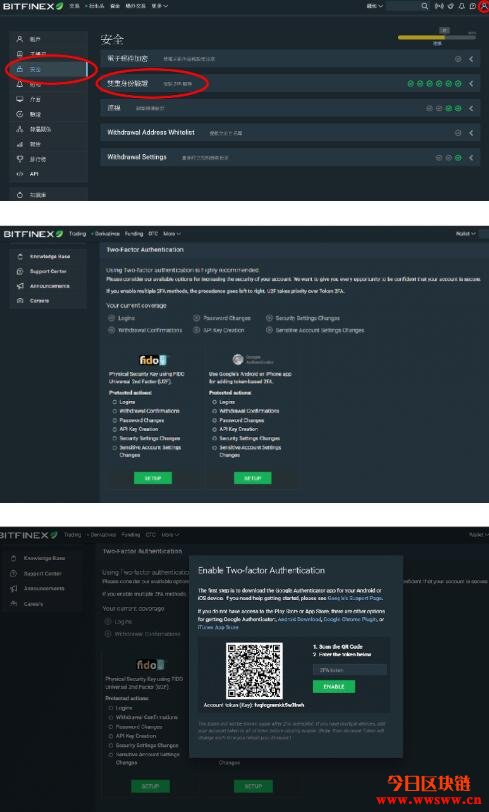Toggle Withdrawal Confirmations in the undimmed fido card
The width and height of the screenshot is (489, 812).
click(115, 411)
